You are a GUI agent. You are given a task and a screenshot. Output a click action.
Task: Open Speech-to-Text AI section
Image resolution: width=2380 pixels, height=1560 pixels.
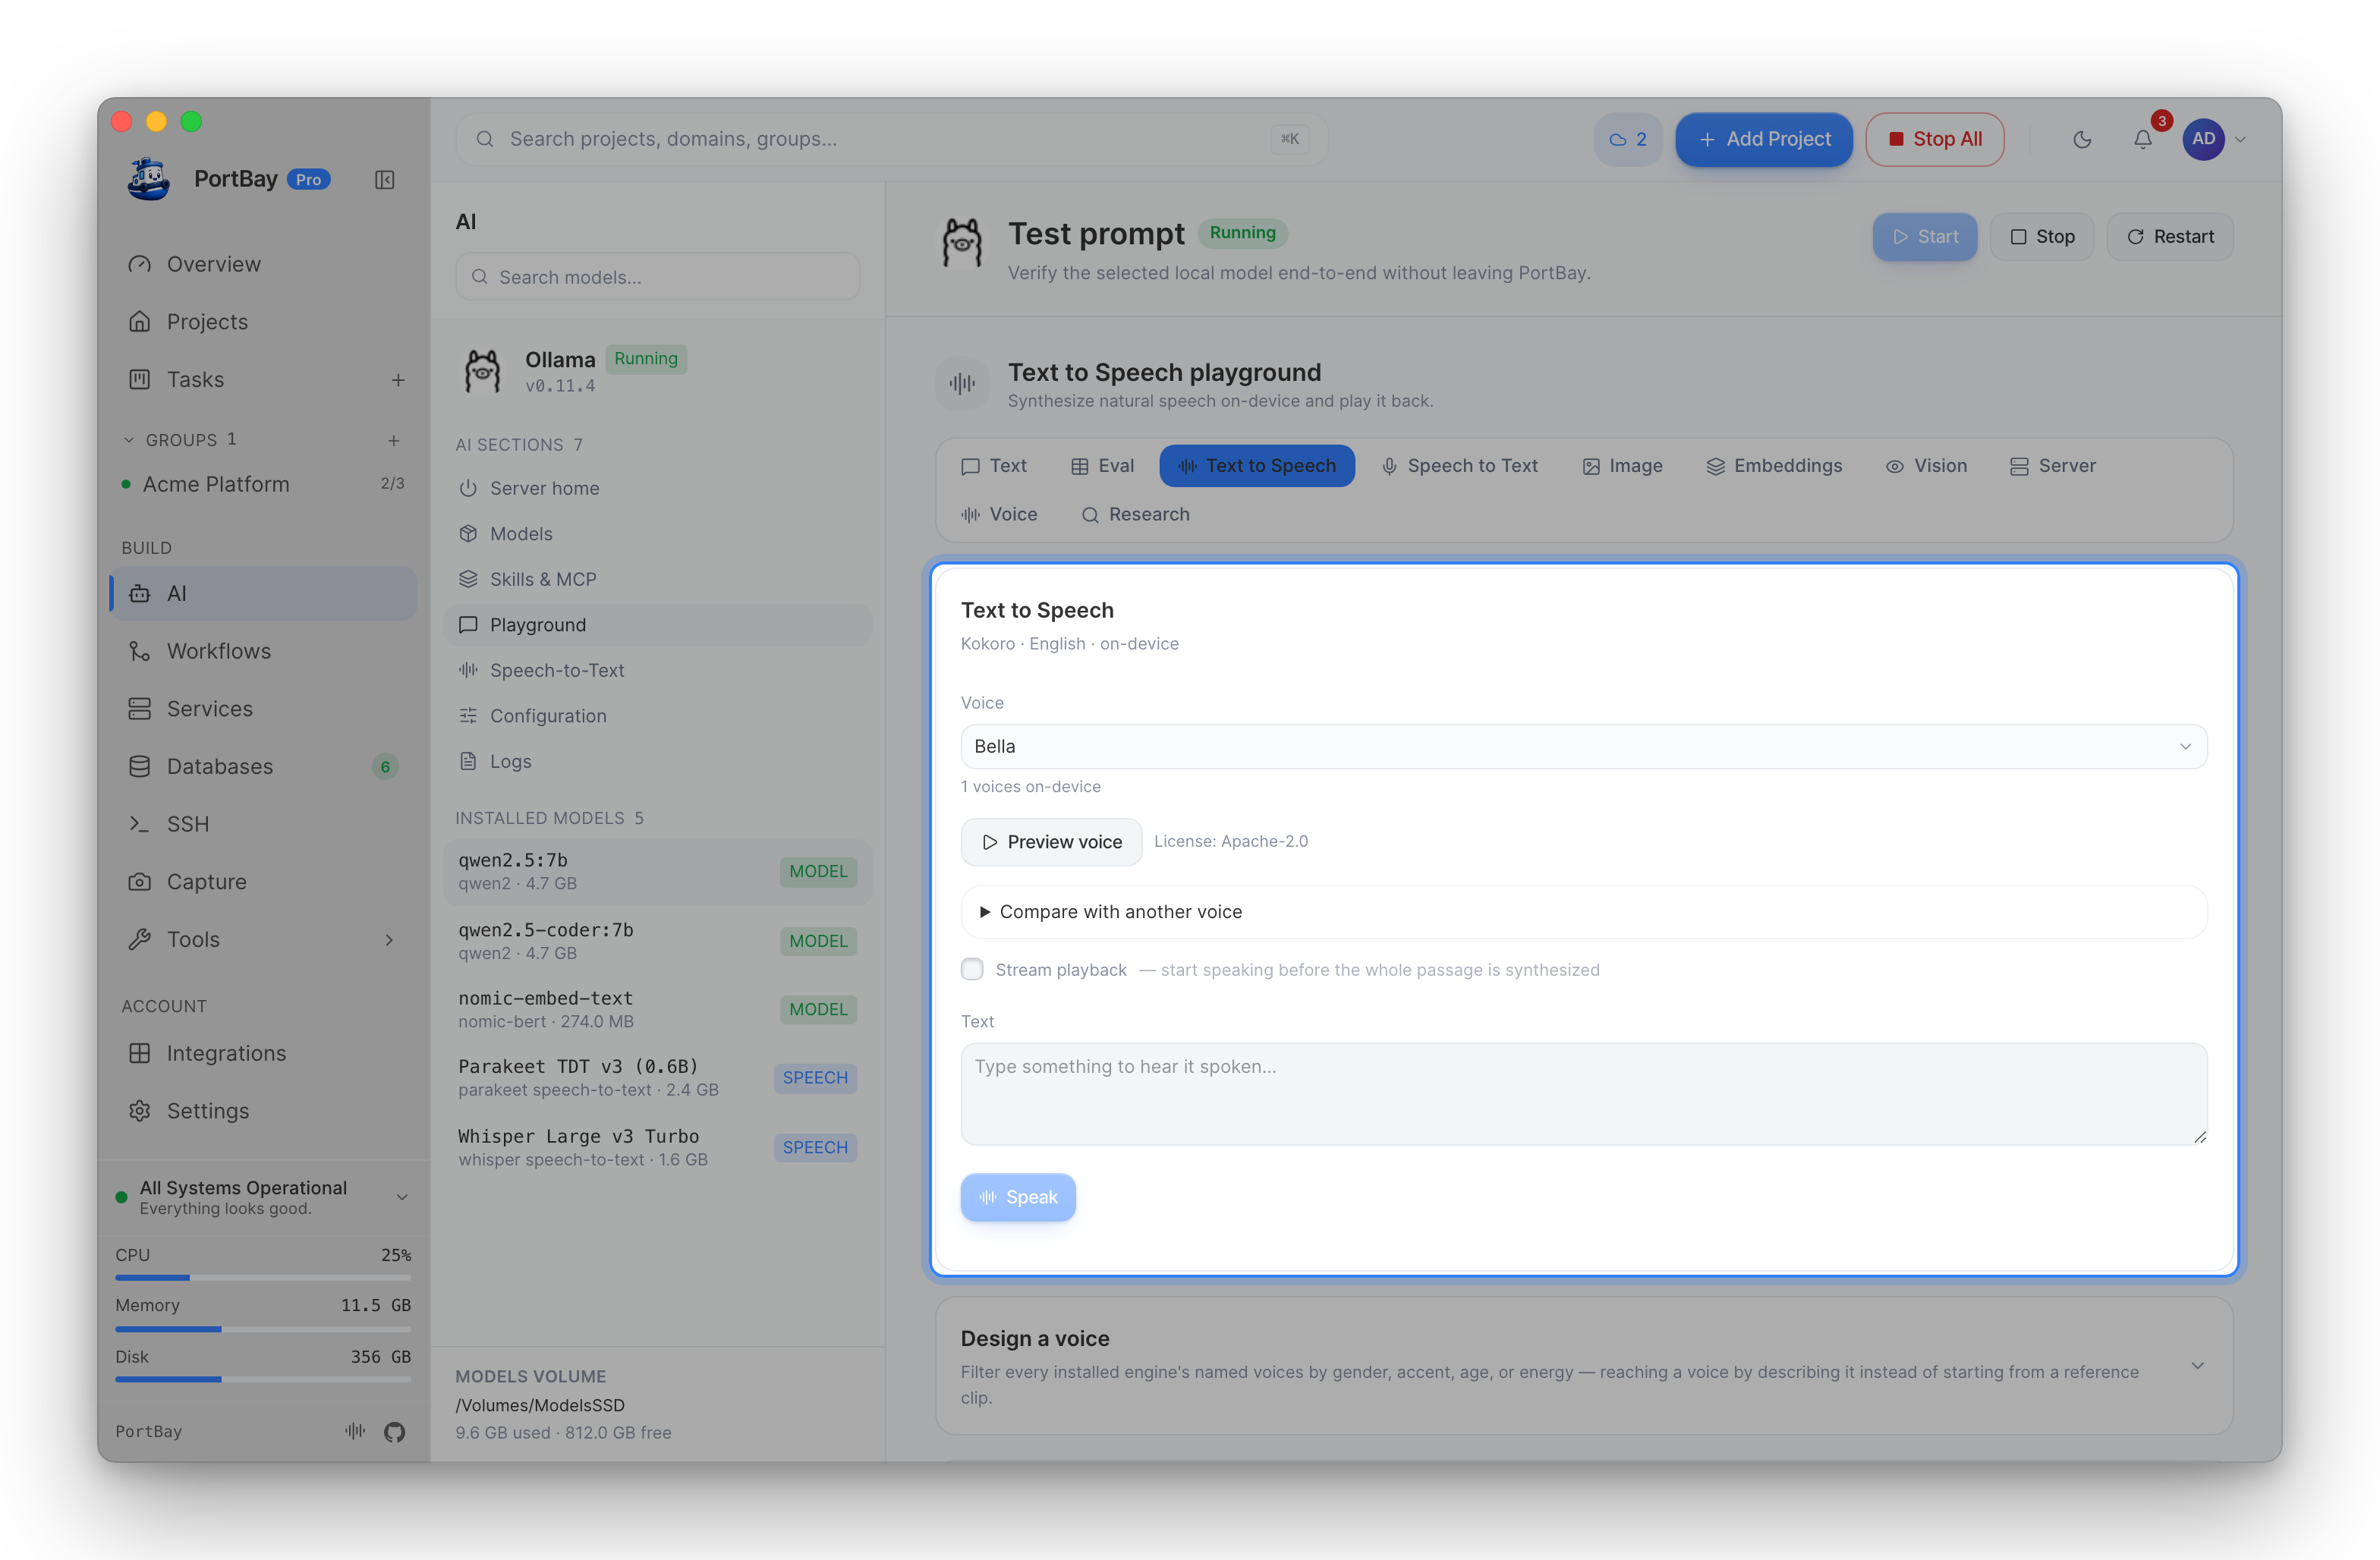(x=657, y=670)
